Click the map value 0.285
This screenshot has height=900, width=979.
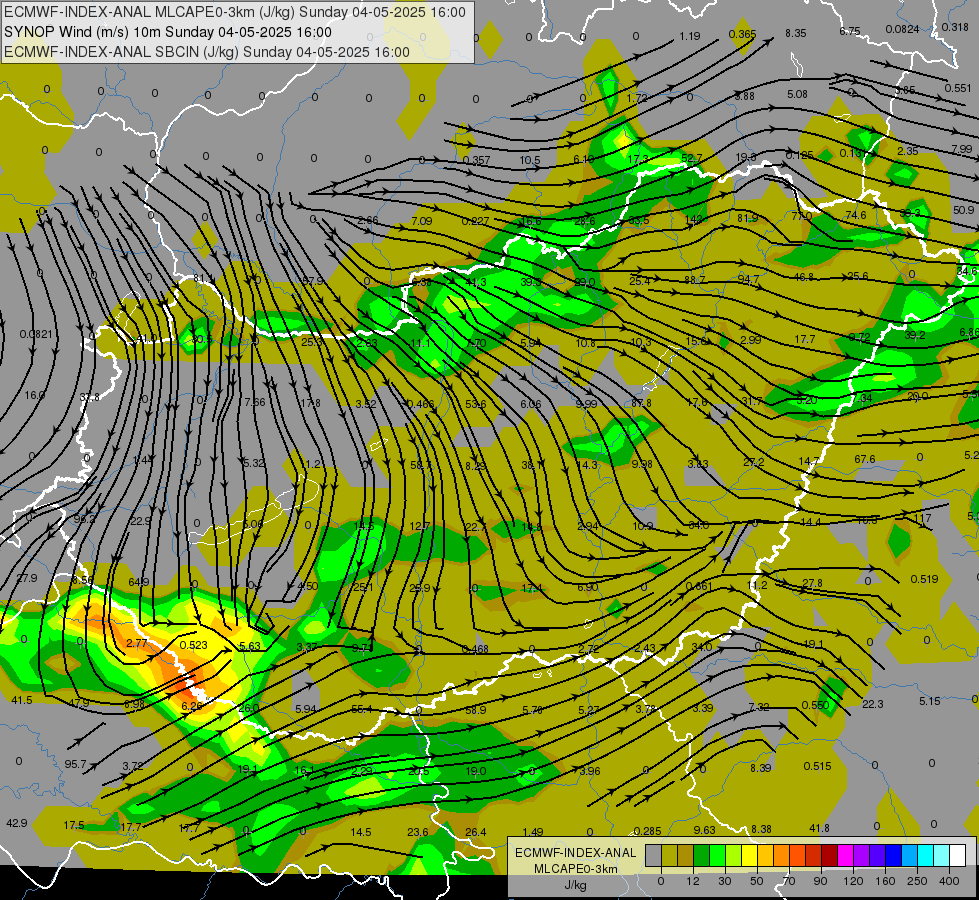tap(647, 831)
